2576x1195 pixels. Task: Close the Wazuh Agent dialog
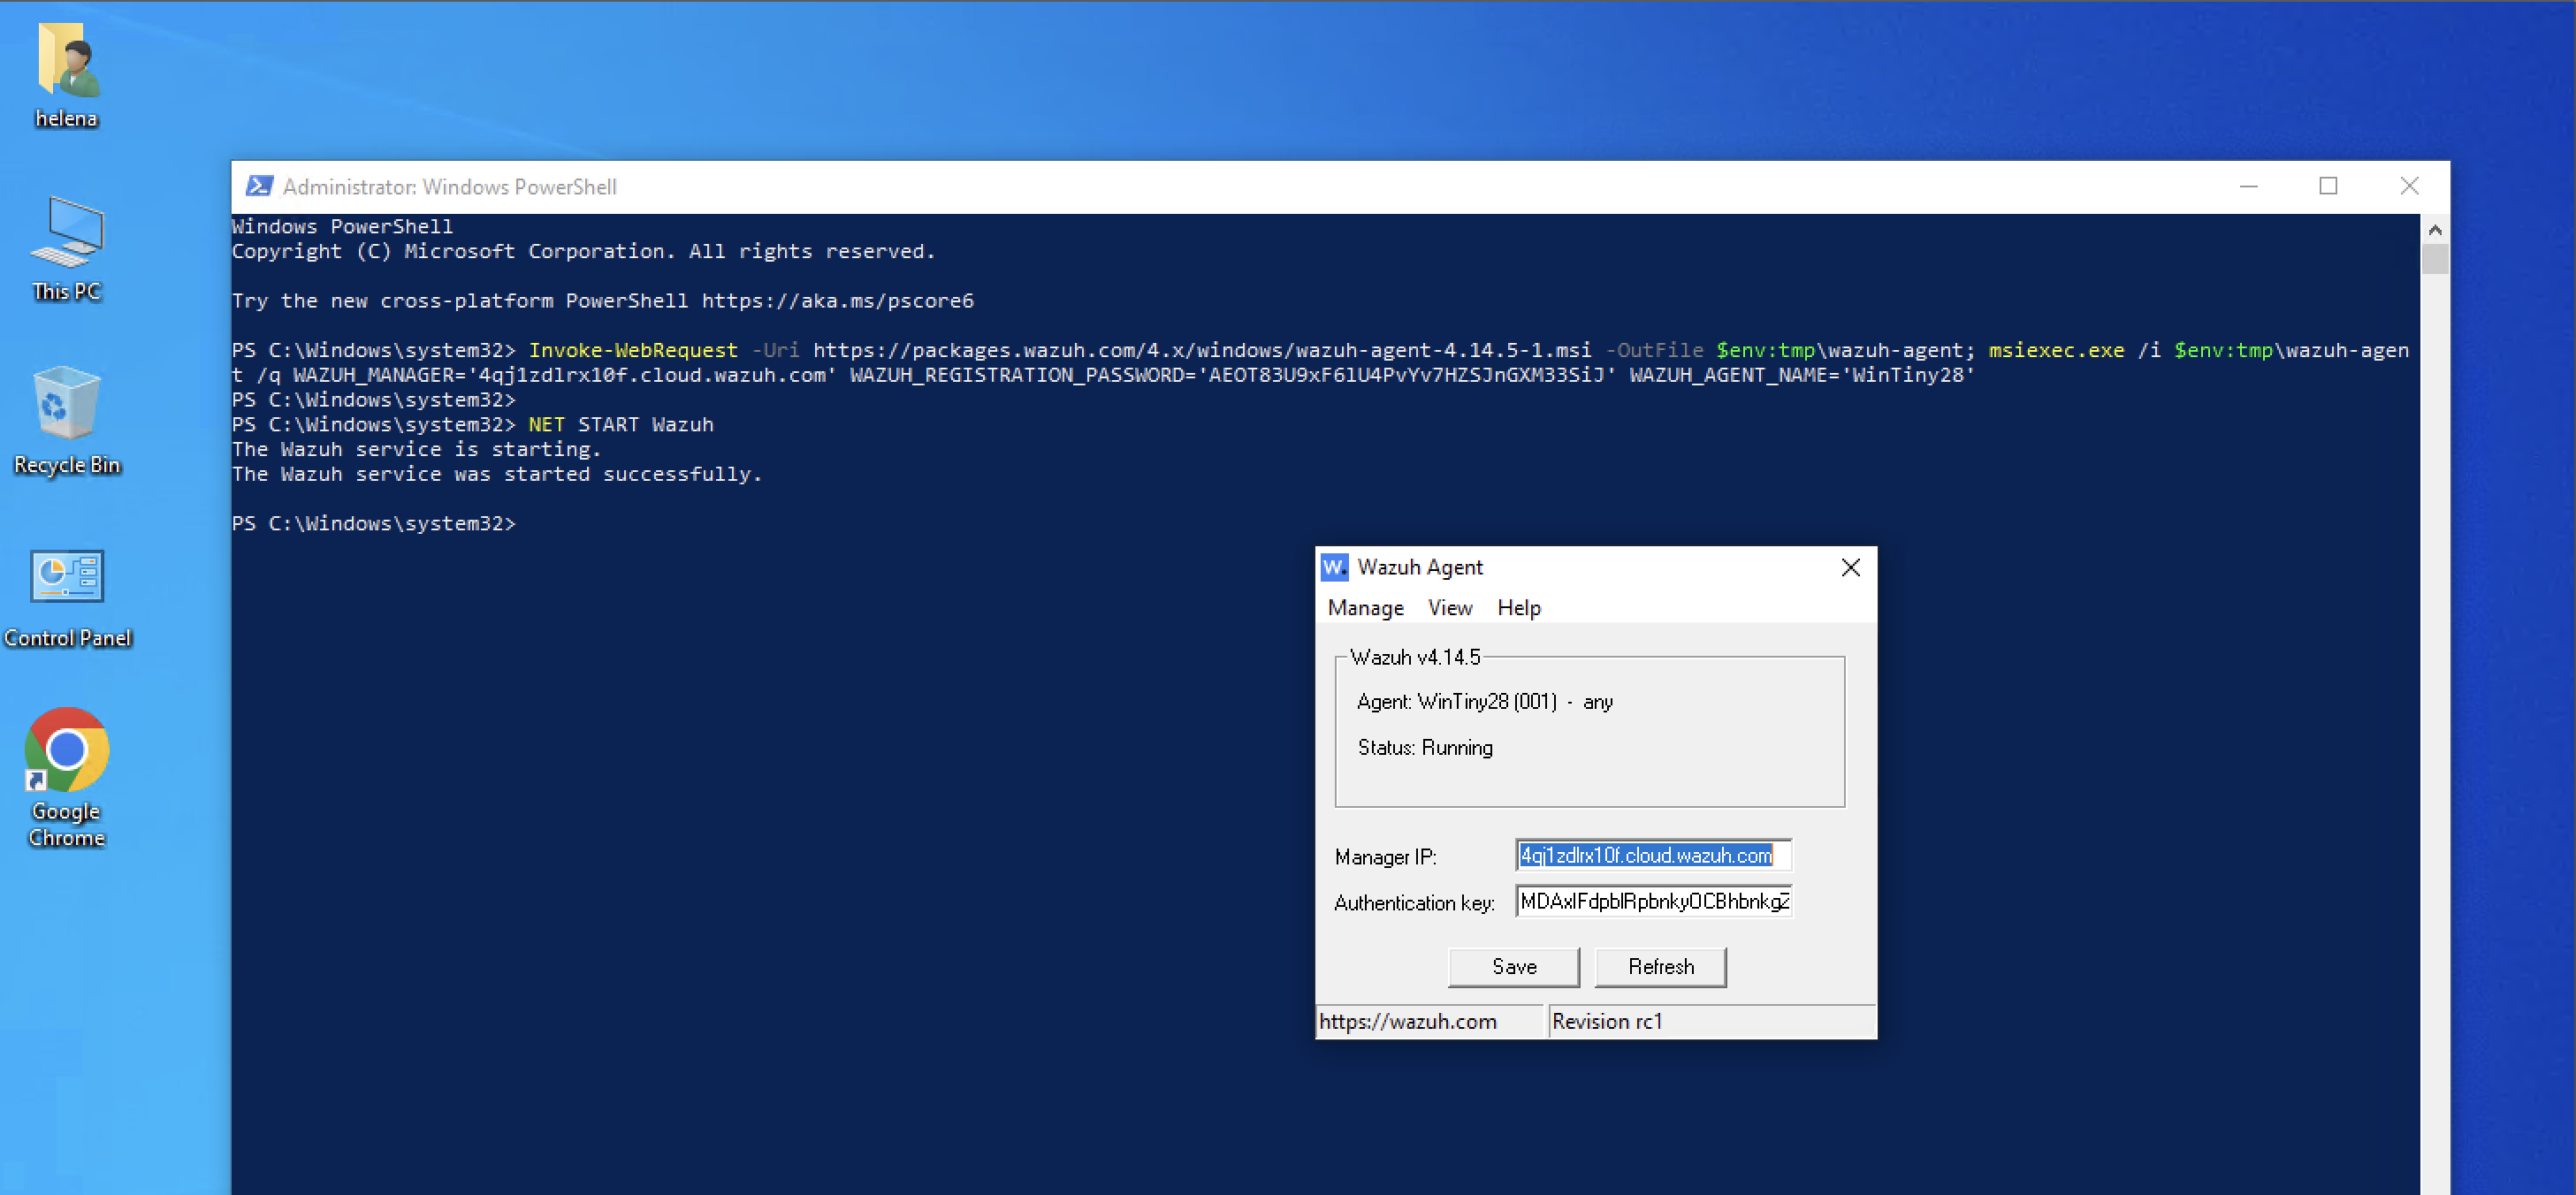[1850, 567]
